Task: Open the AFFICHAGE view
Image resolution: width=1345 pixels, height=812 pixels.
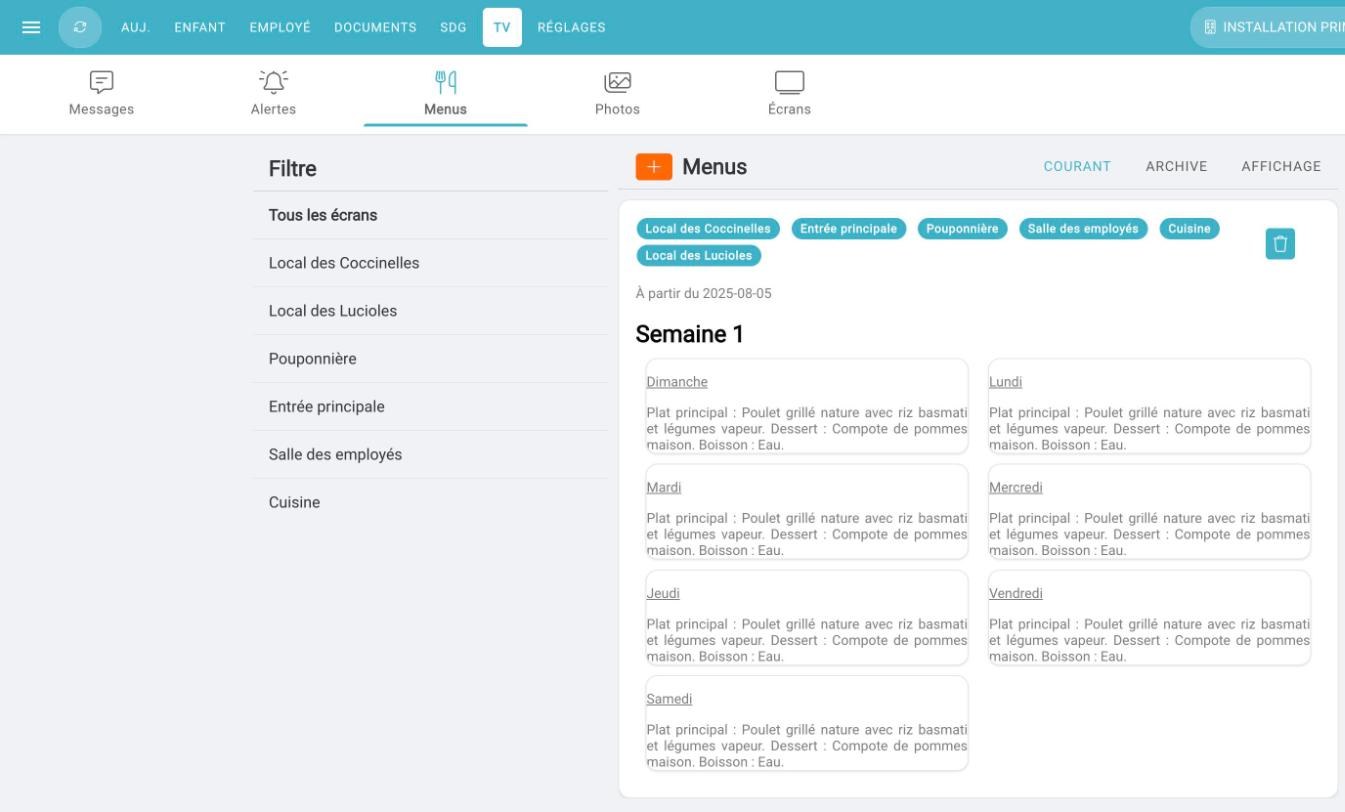Action: click(x=1281, y=167)
